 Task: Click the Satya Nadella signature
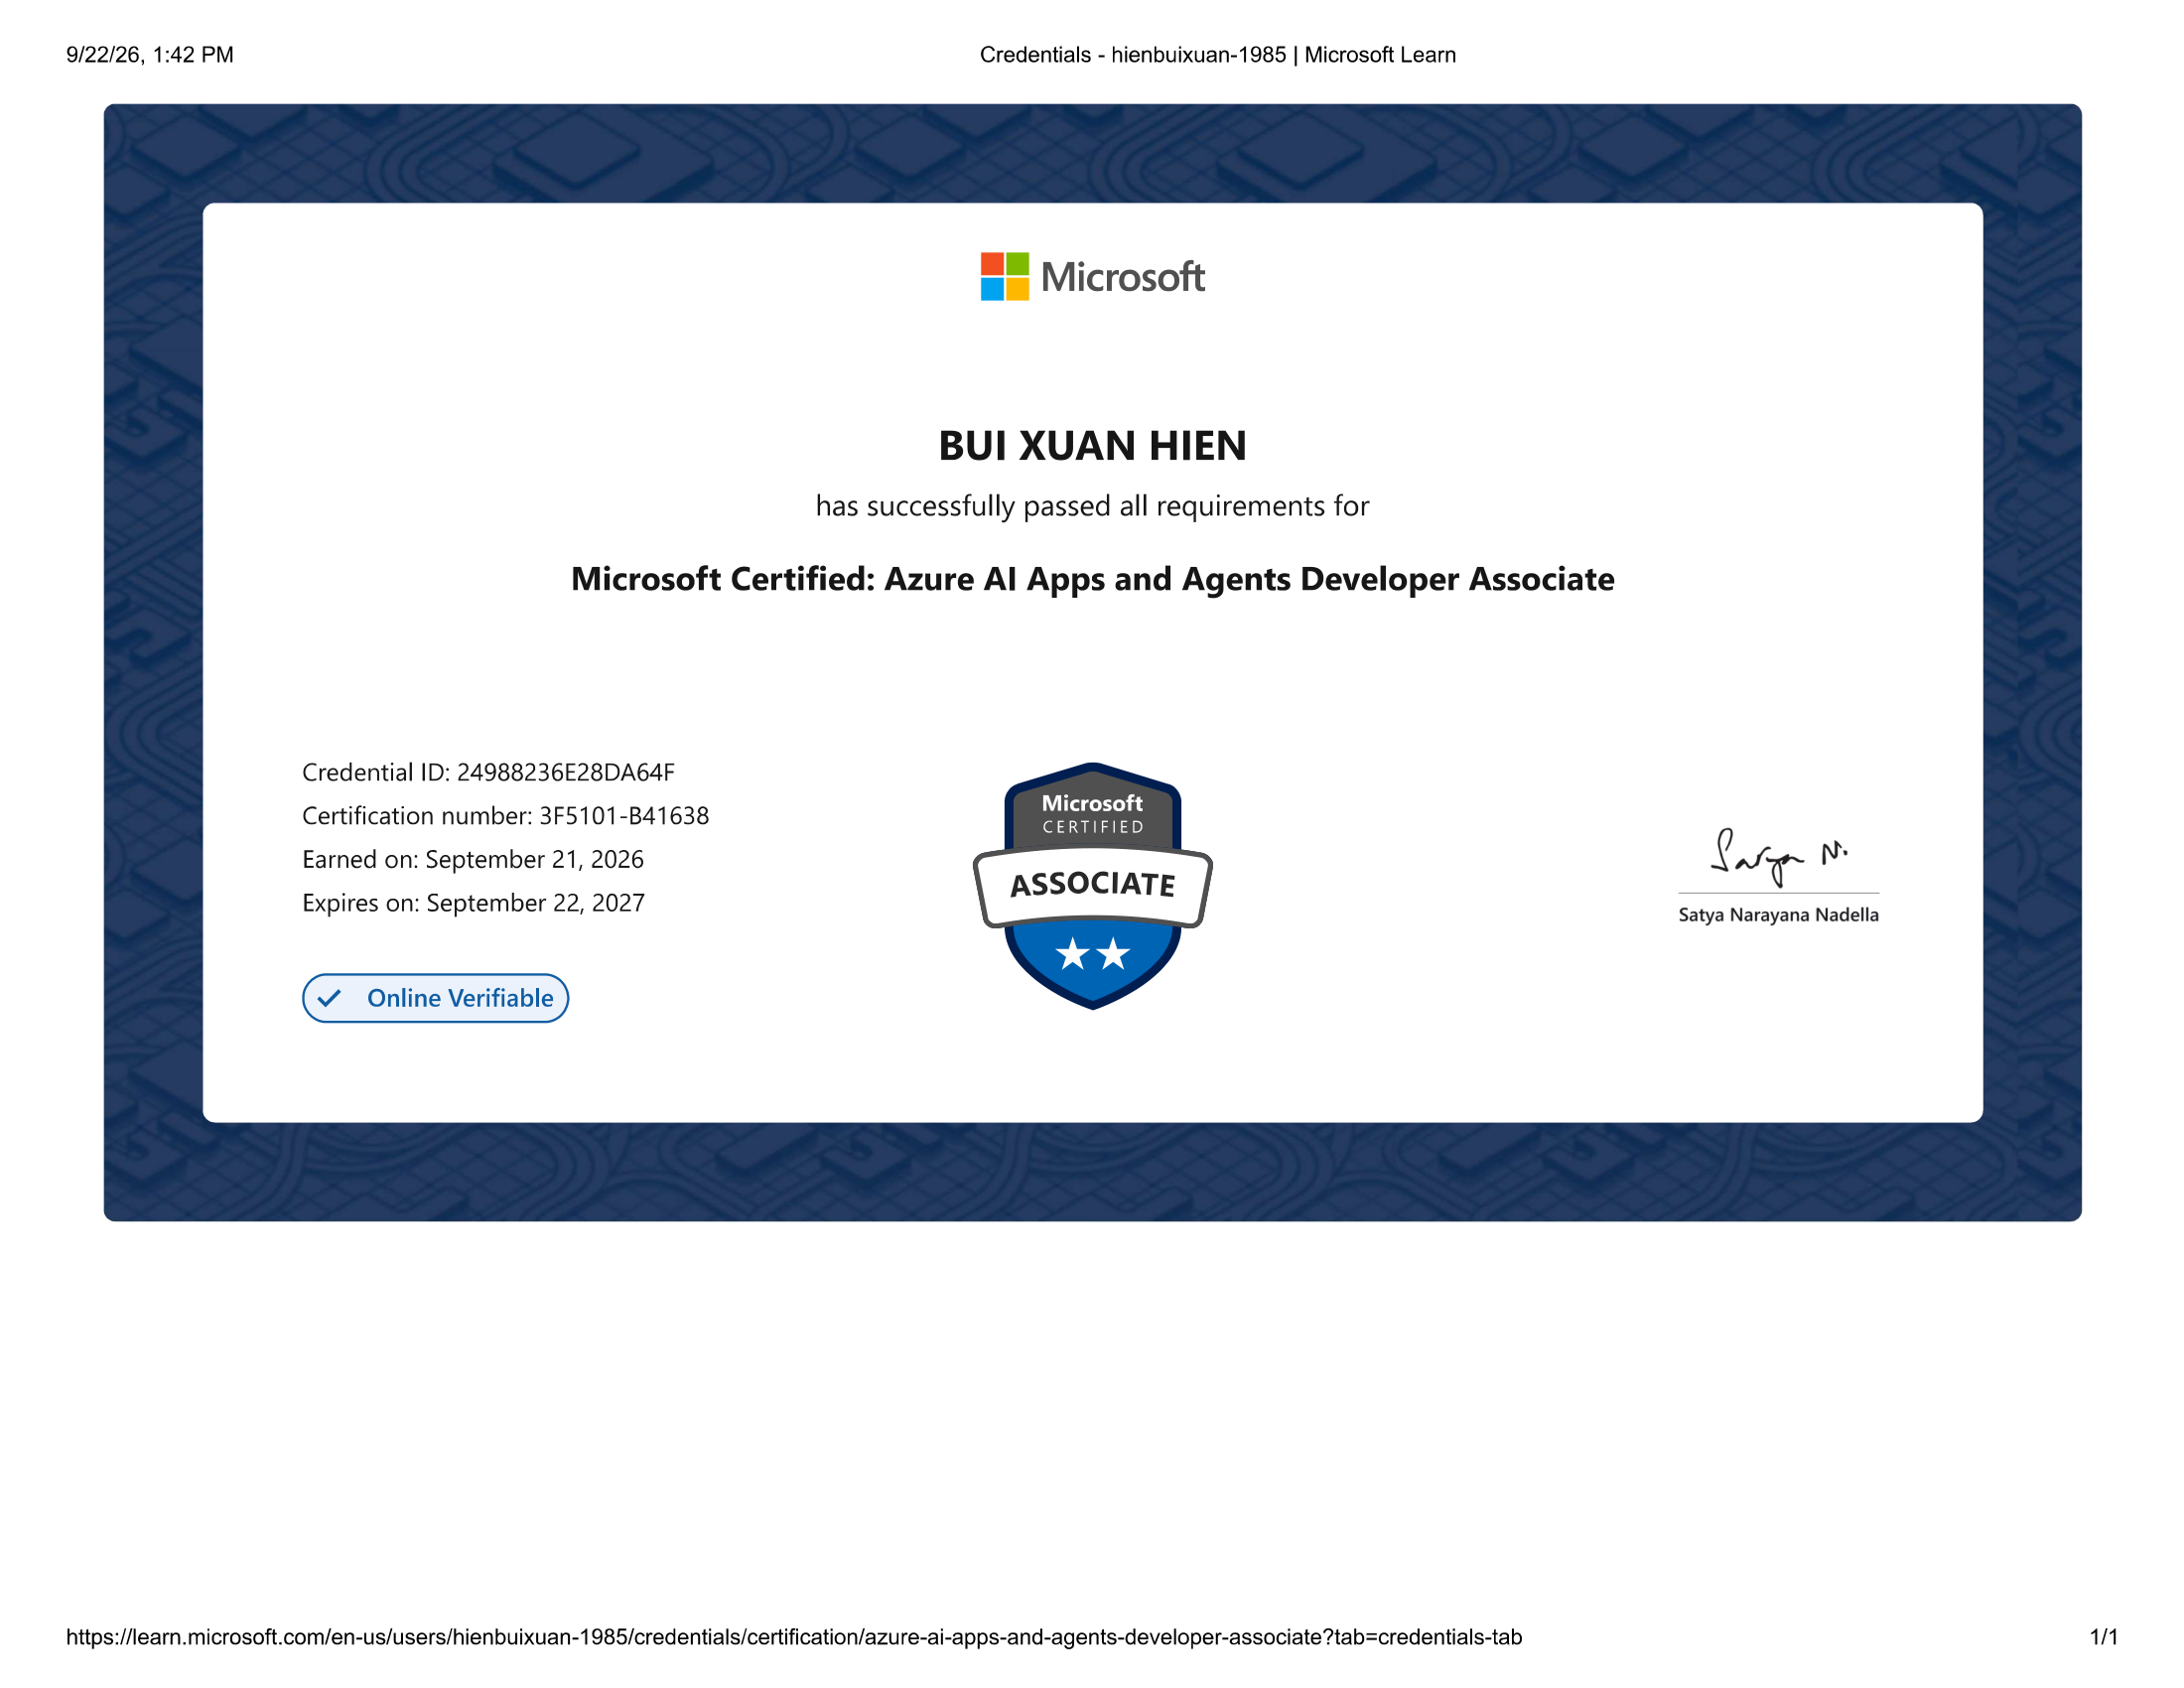1778,857
